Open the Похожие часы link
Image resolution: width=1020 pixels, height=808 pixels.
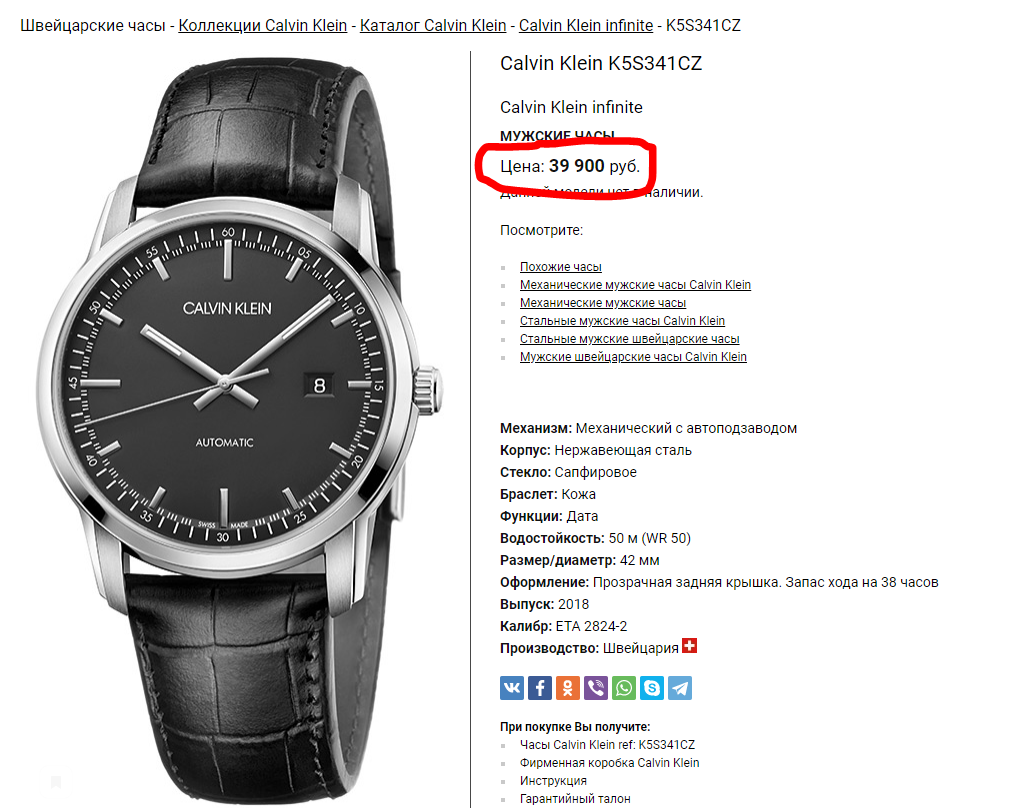[x=561, y=267]
